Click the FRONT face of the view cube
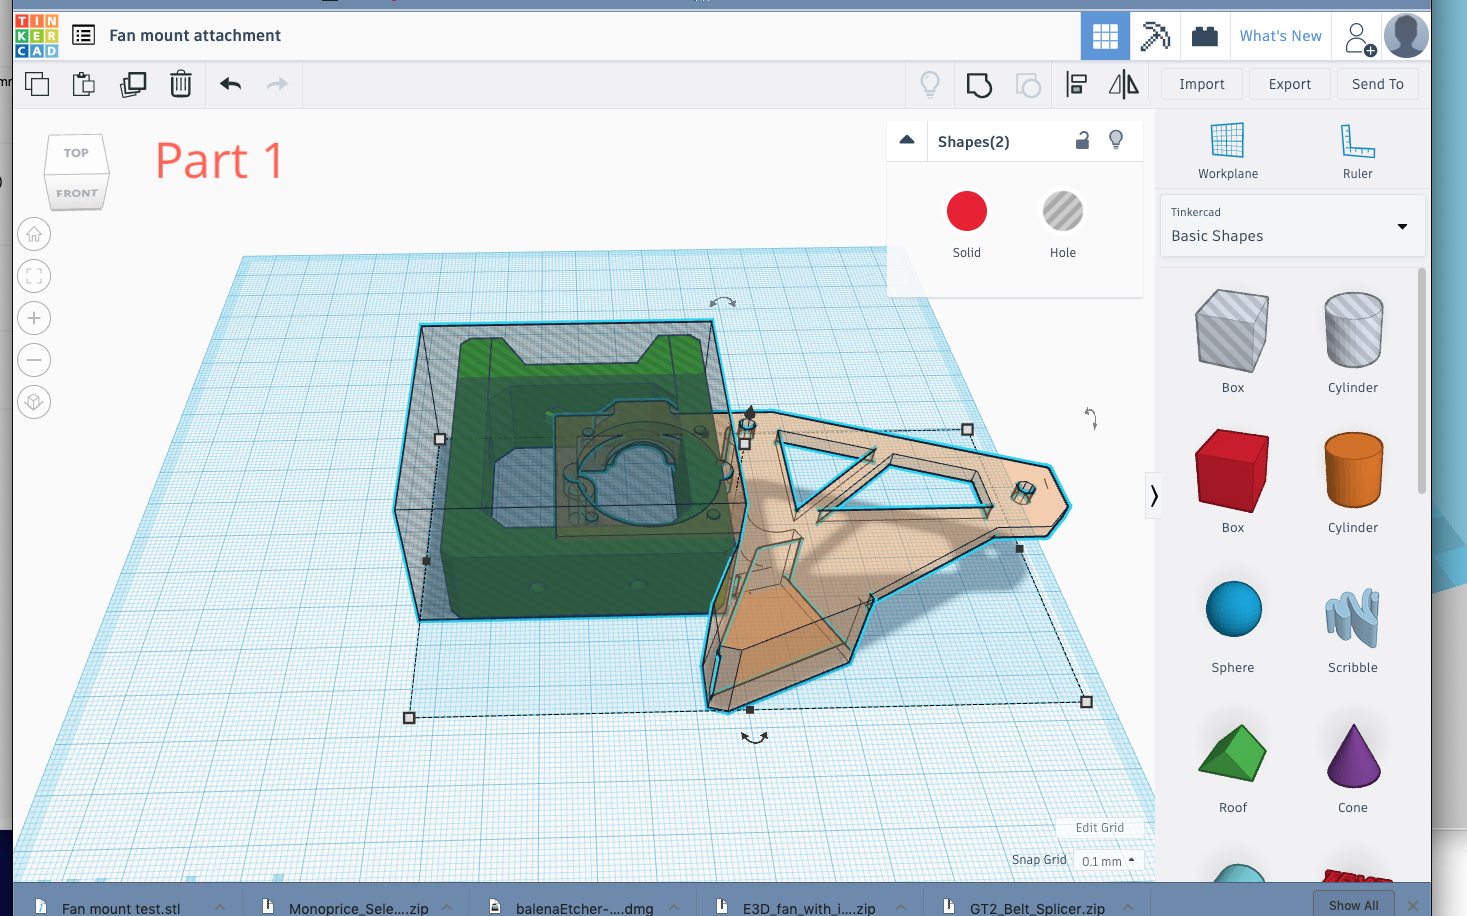1467x916 pixels. (x=77, y=193)
